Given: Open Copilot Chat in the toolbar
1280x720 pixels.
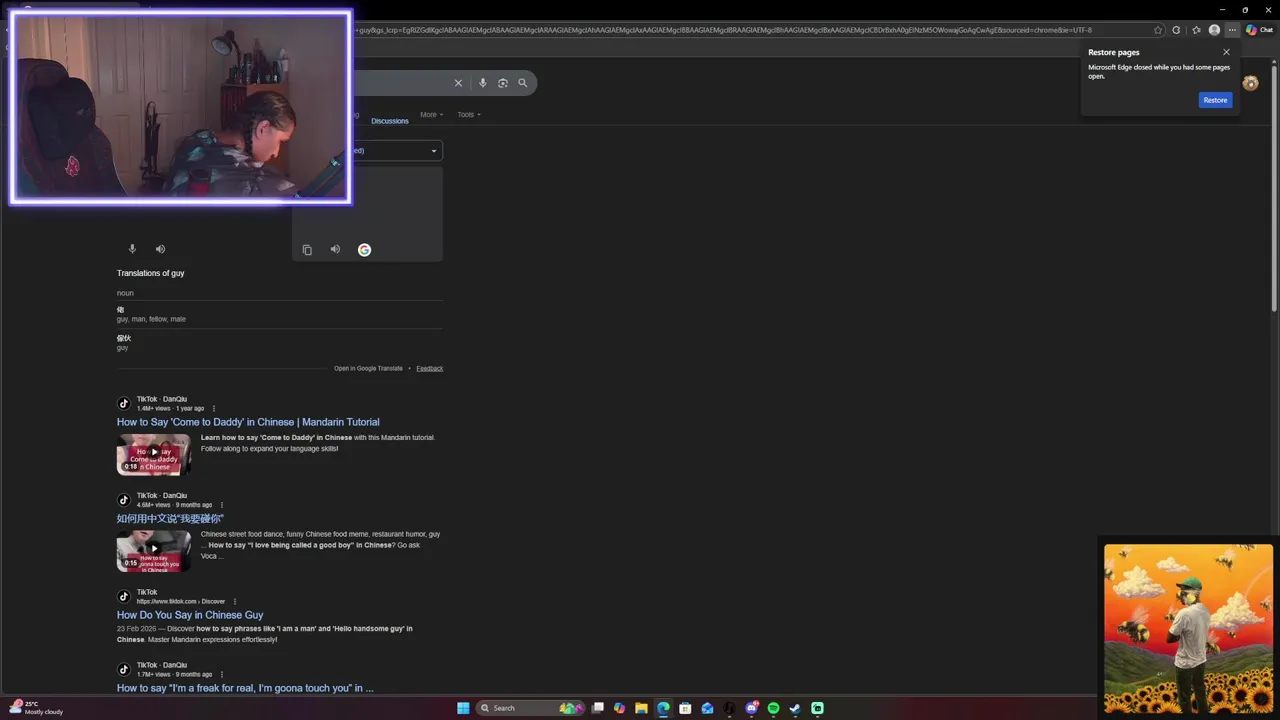Looking at the screenshot, I should point(1259,30).
